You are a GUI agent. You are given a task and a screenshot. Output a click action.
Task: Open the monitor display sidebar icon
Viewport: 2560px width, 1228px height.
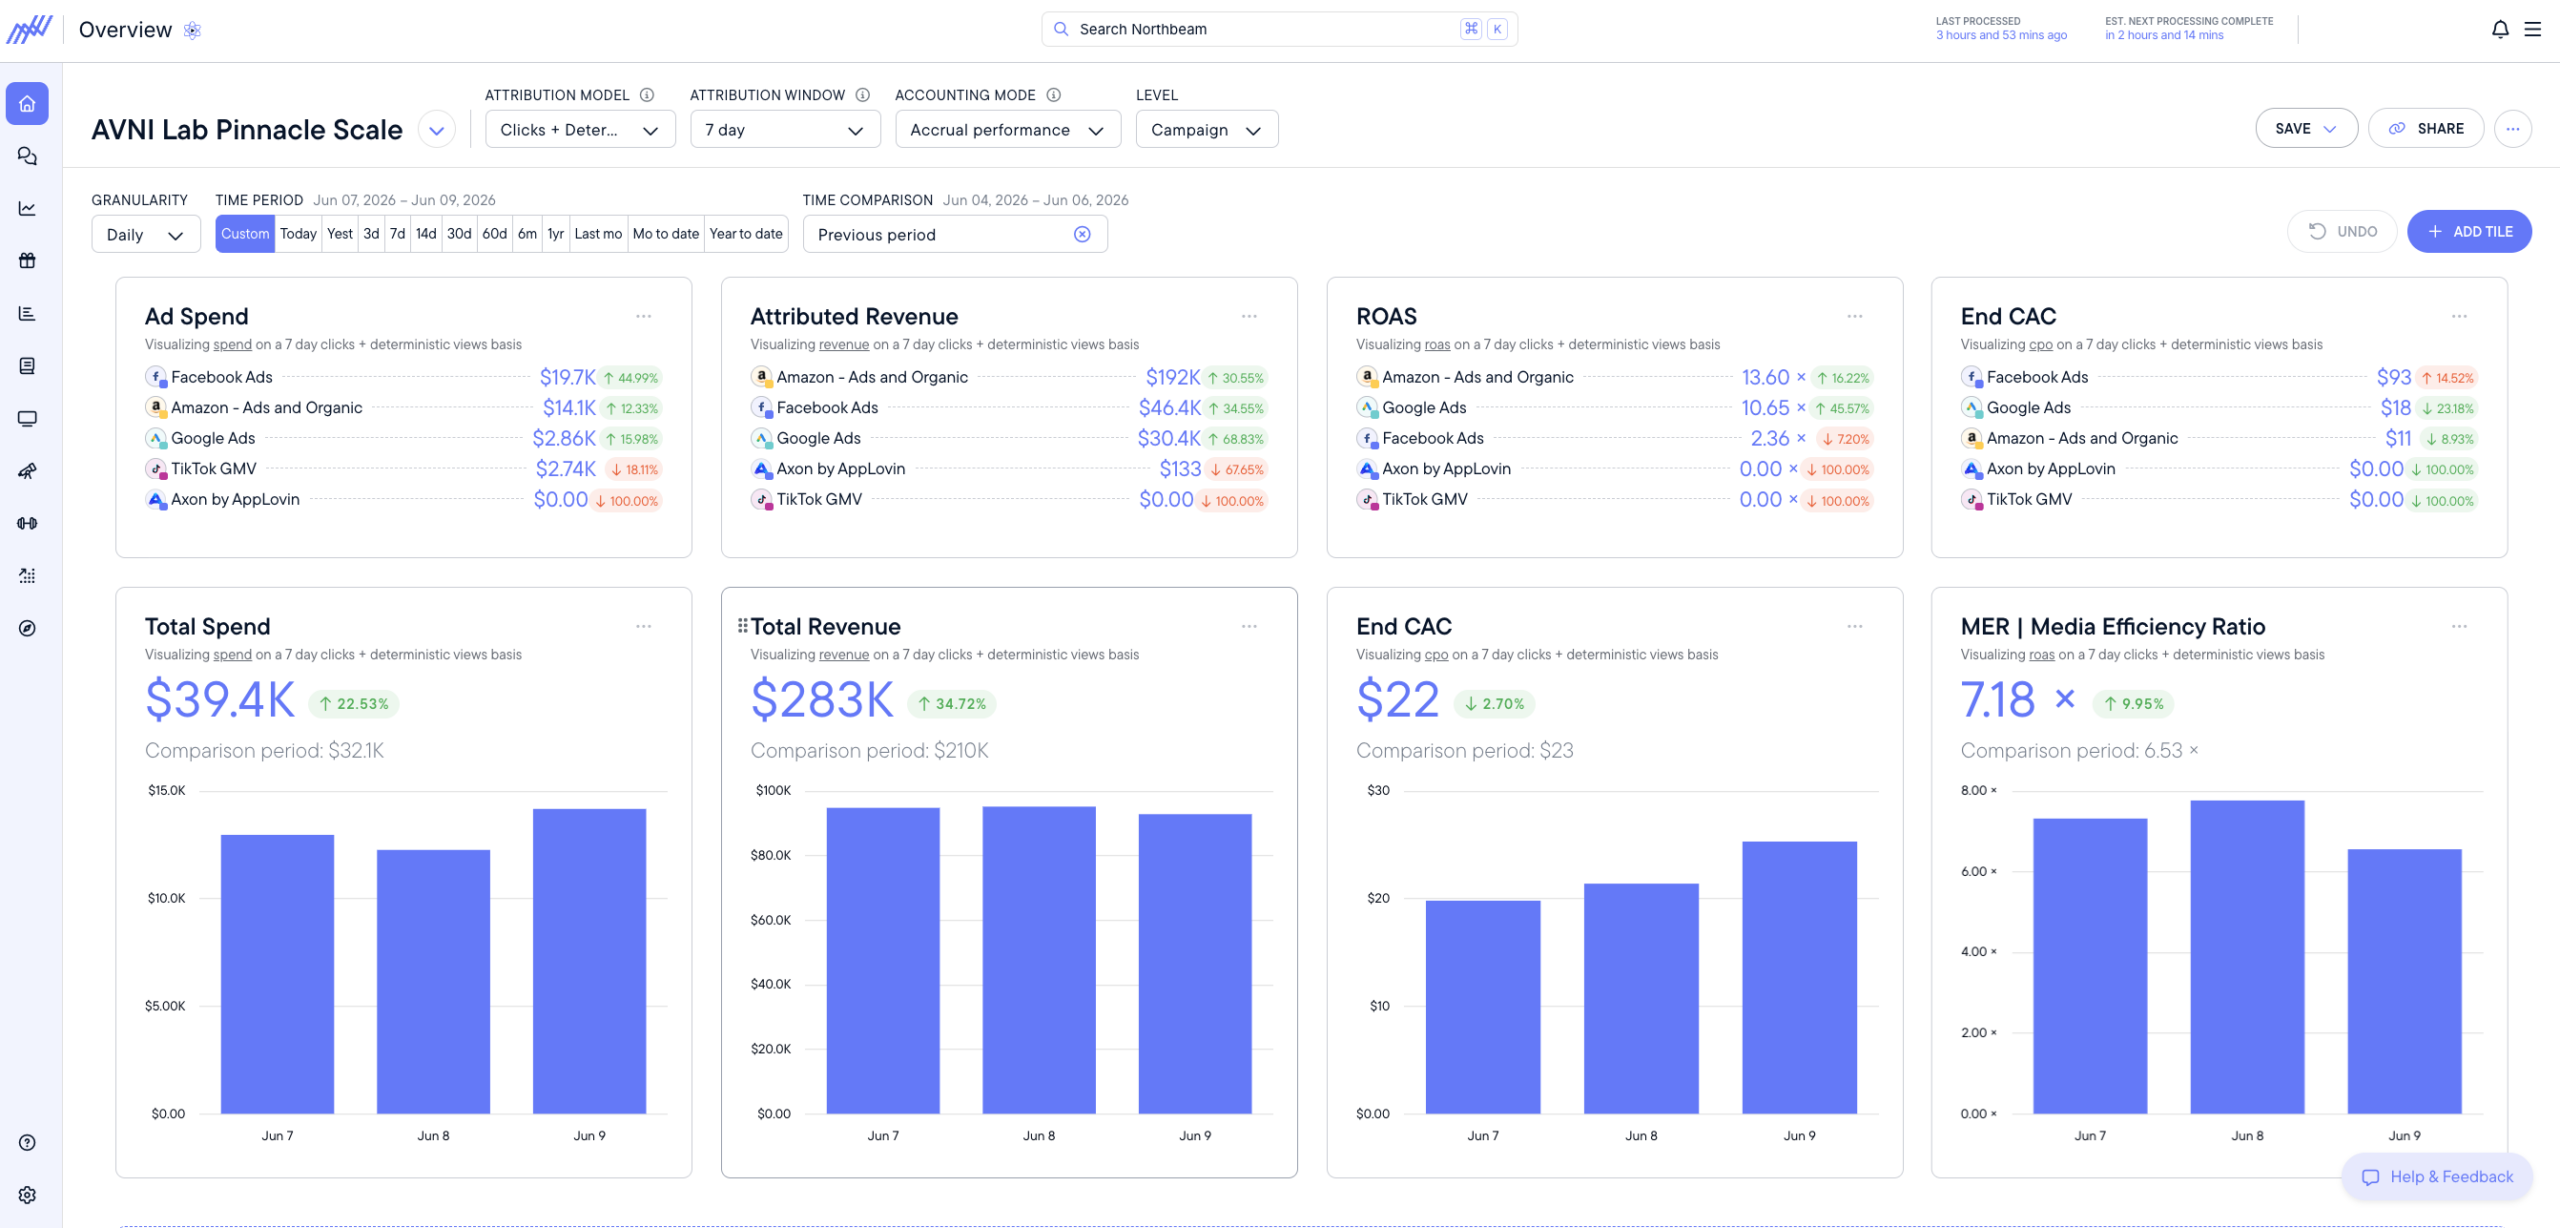pos(27,418)
